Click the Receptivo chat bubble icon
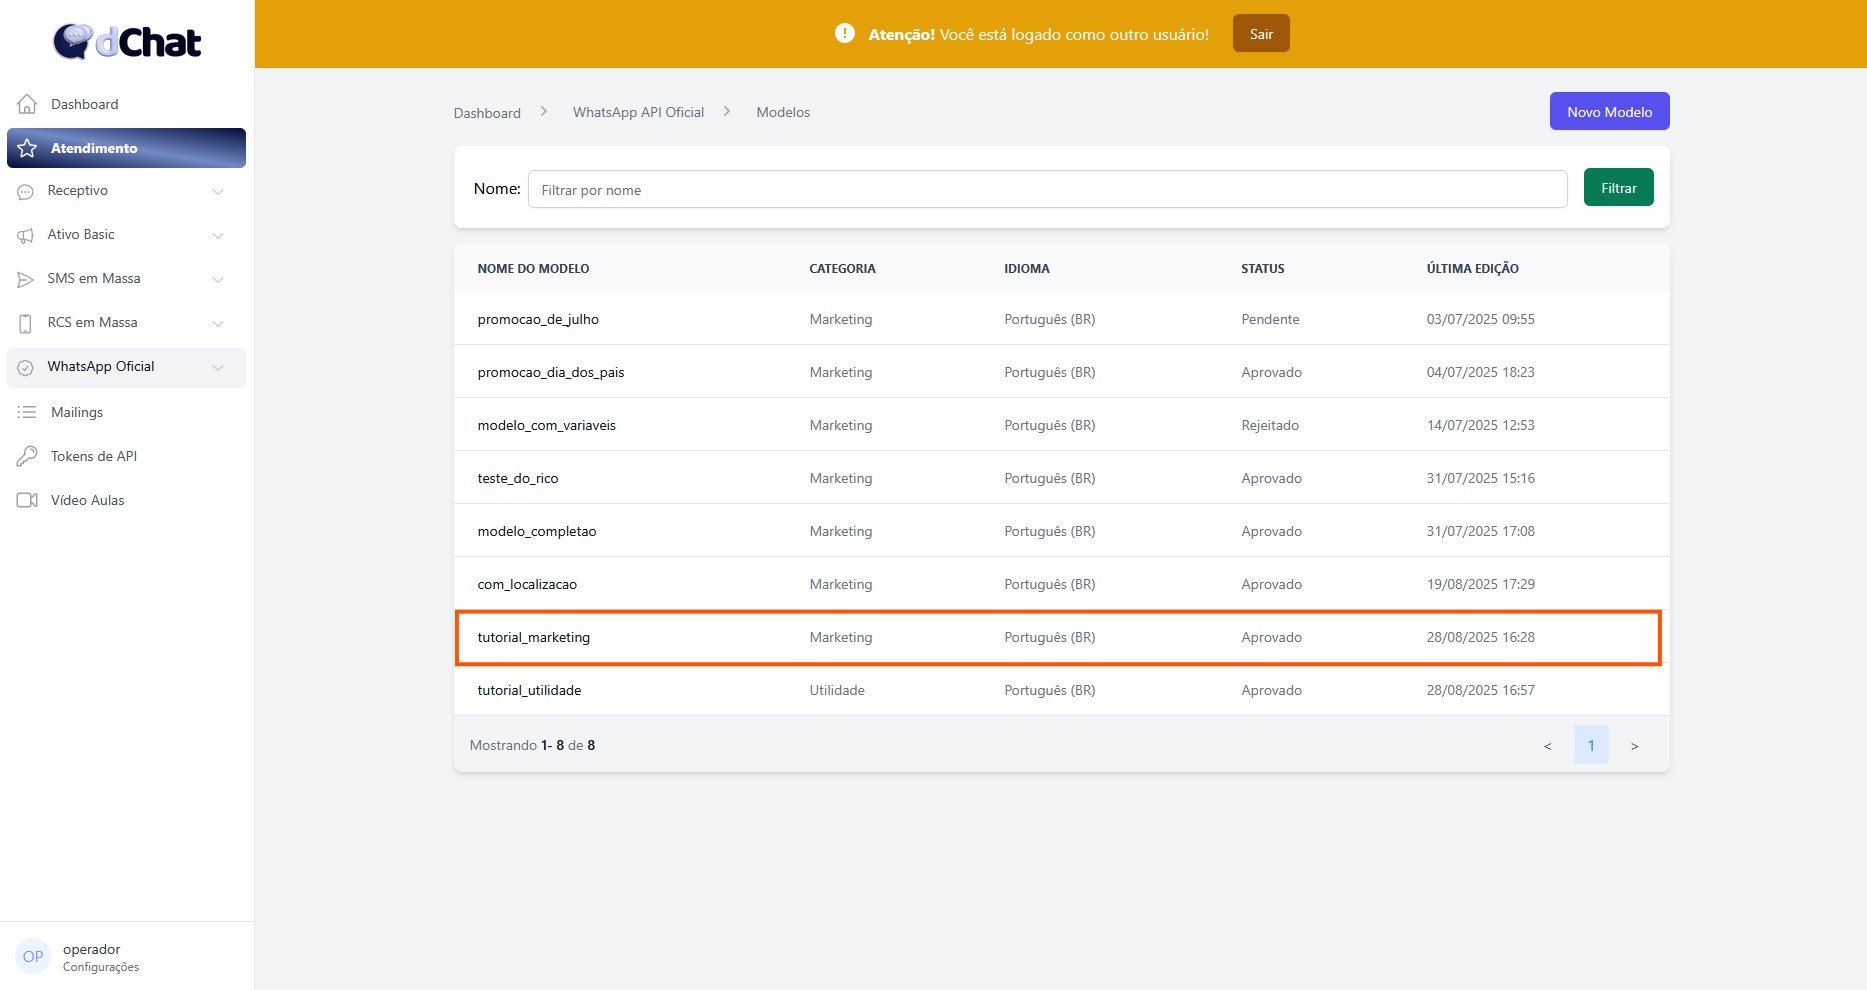 (26, 191)
